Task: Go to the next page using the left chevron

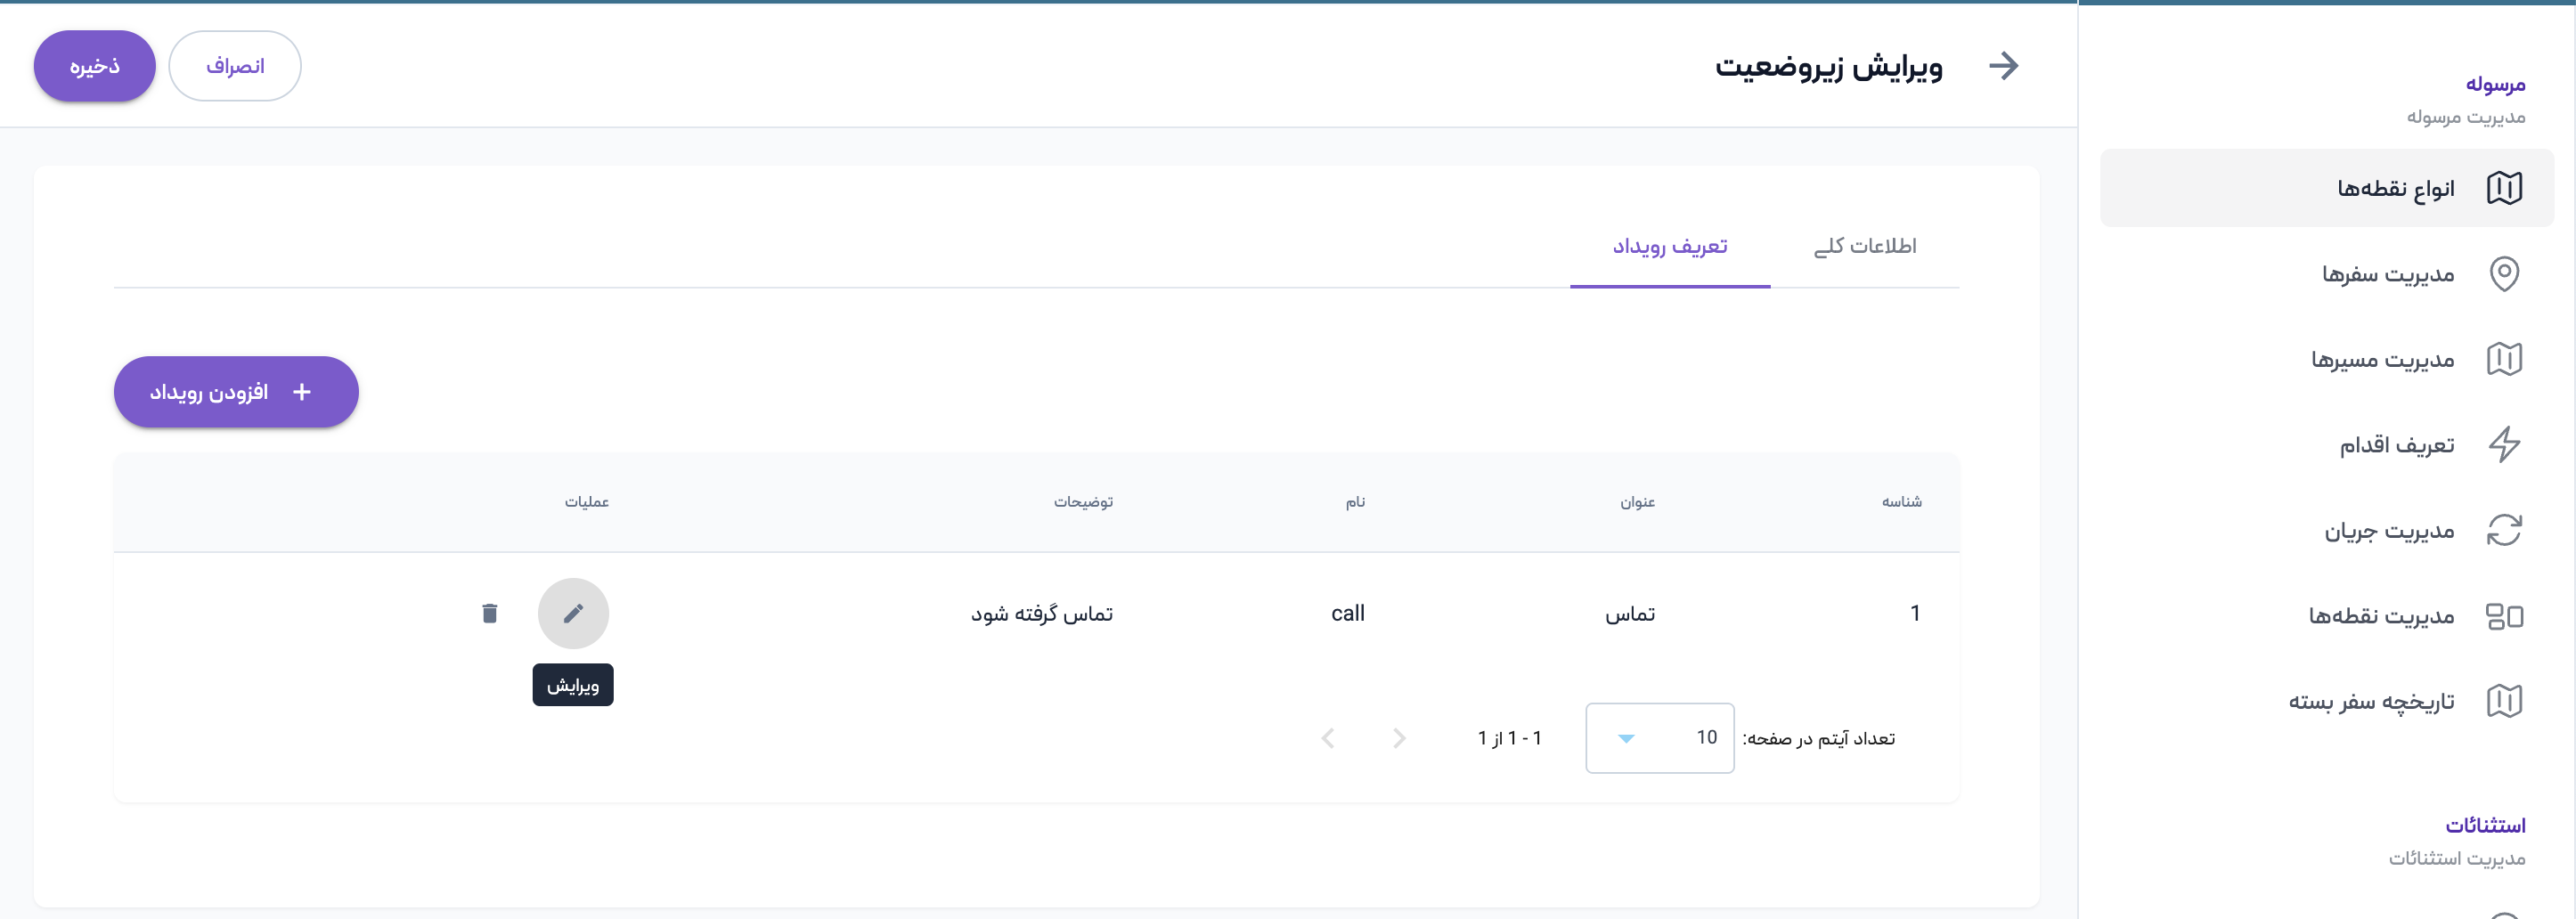Action: pos(1328,738)
